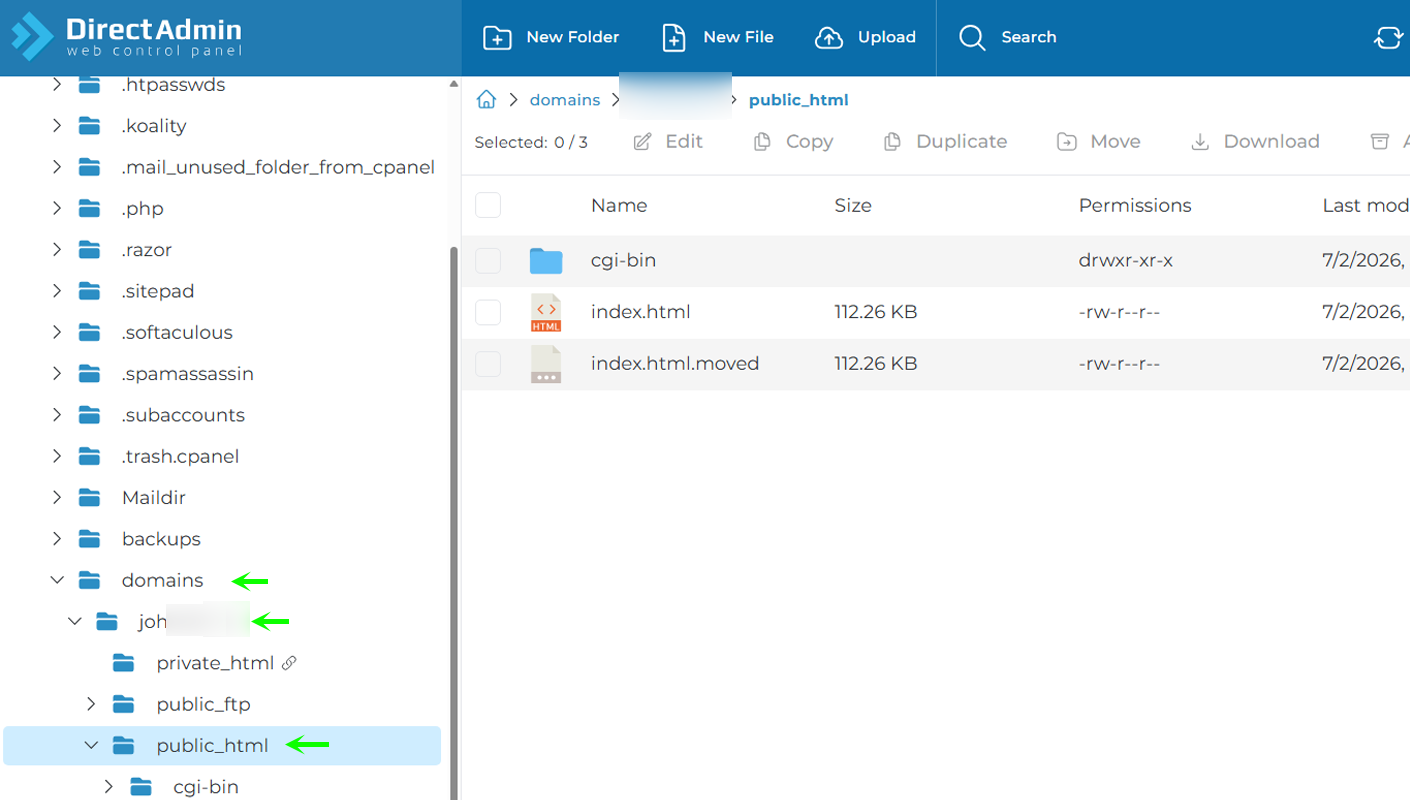This screenshot has width=1410, height=800.
Task: Click the private_html folder icon
Action: click(x=124, y=663)
